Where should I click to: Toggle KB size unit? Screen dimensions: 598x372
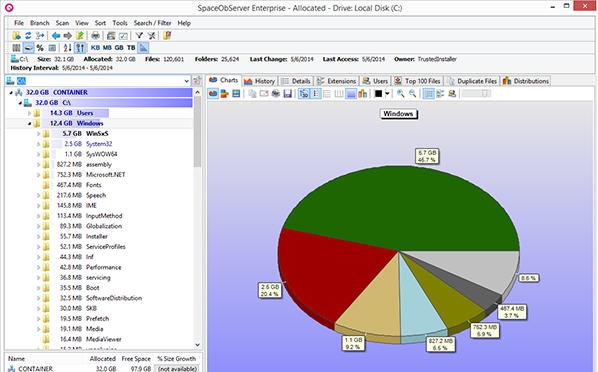[95, 48]
